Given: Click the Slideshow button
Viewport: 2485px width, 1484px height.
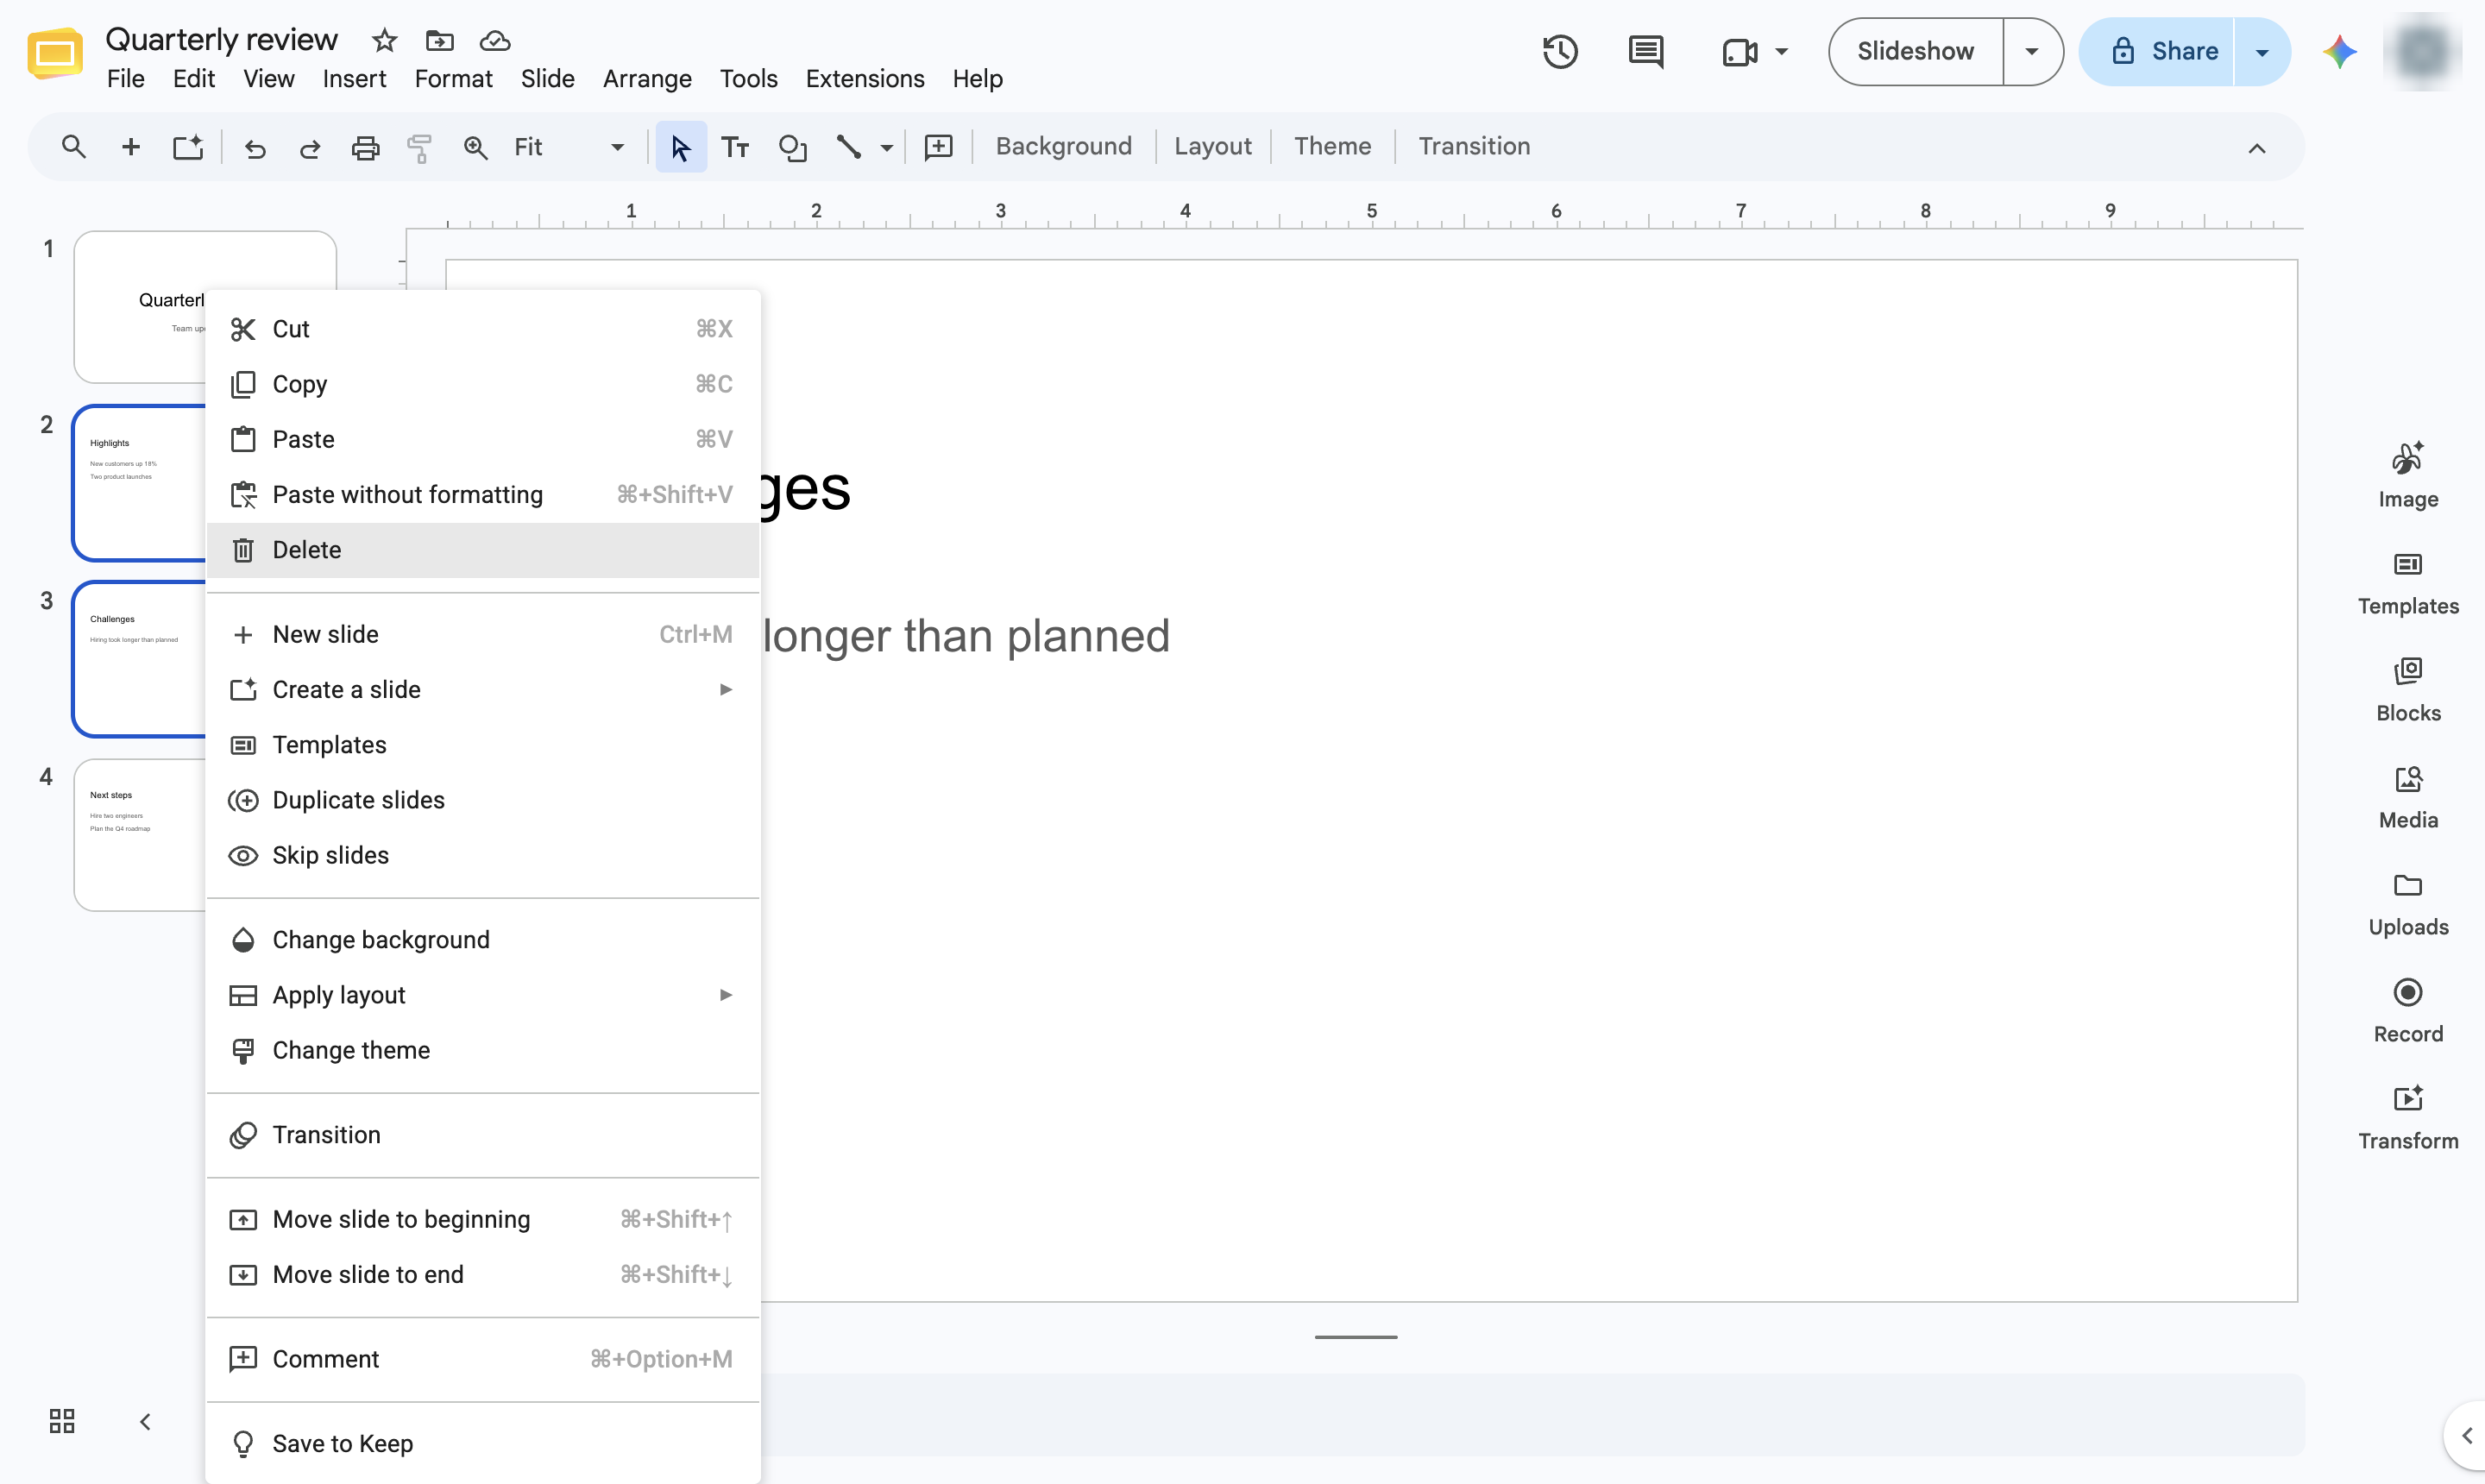Looking at the screenshot, I should (1915, 51).
